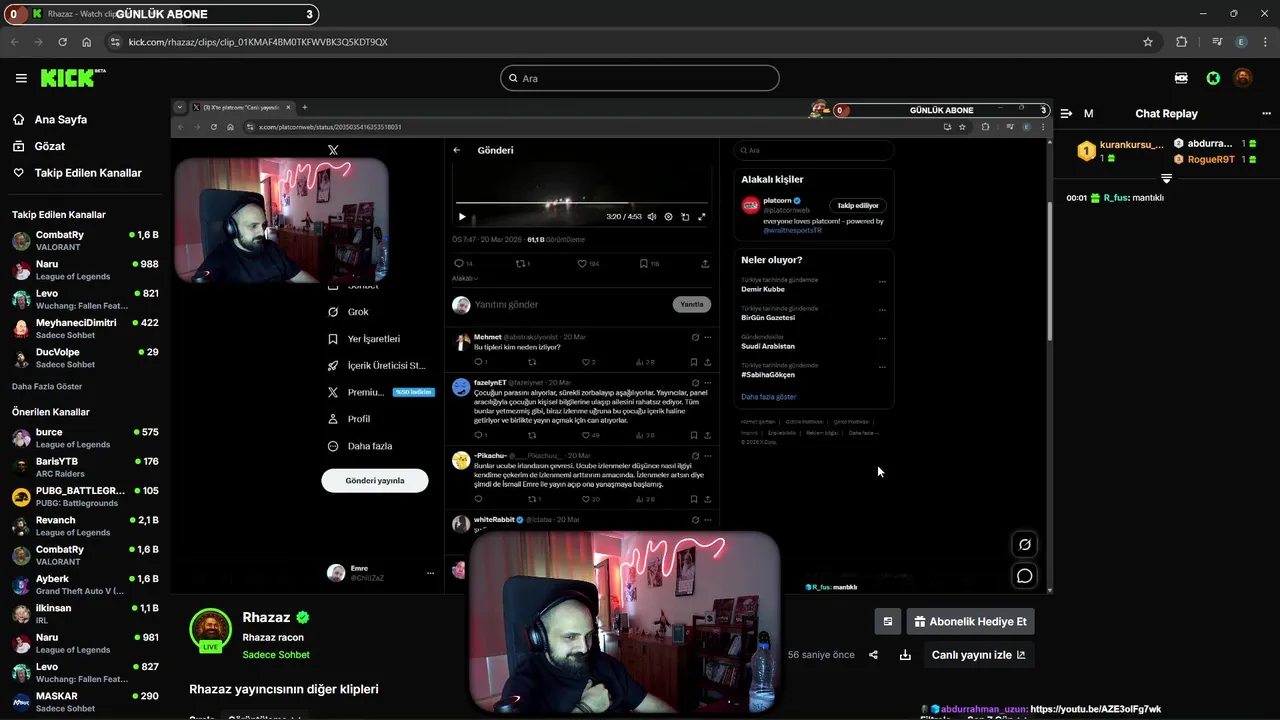Open MASKAR channel in recommended list
1280x720 pixels.
85,701
